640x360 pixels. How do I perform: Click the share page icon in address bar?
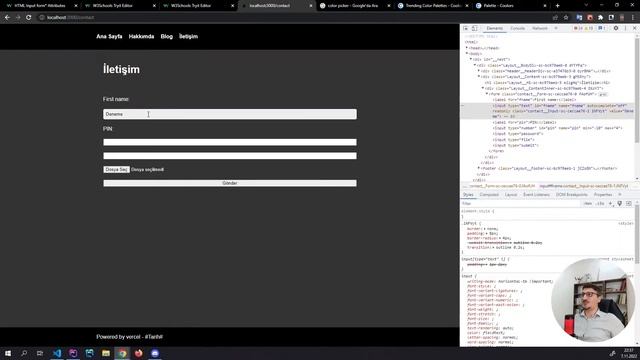pyautogui.click(x=555, y=18)
